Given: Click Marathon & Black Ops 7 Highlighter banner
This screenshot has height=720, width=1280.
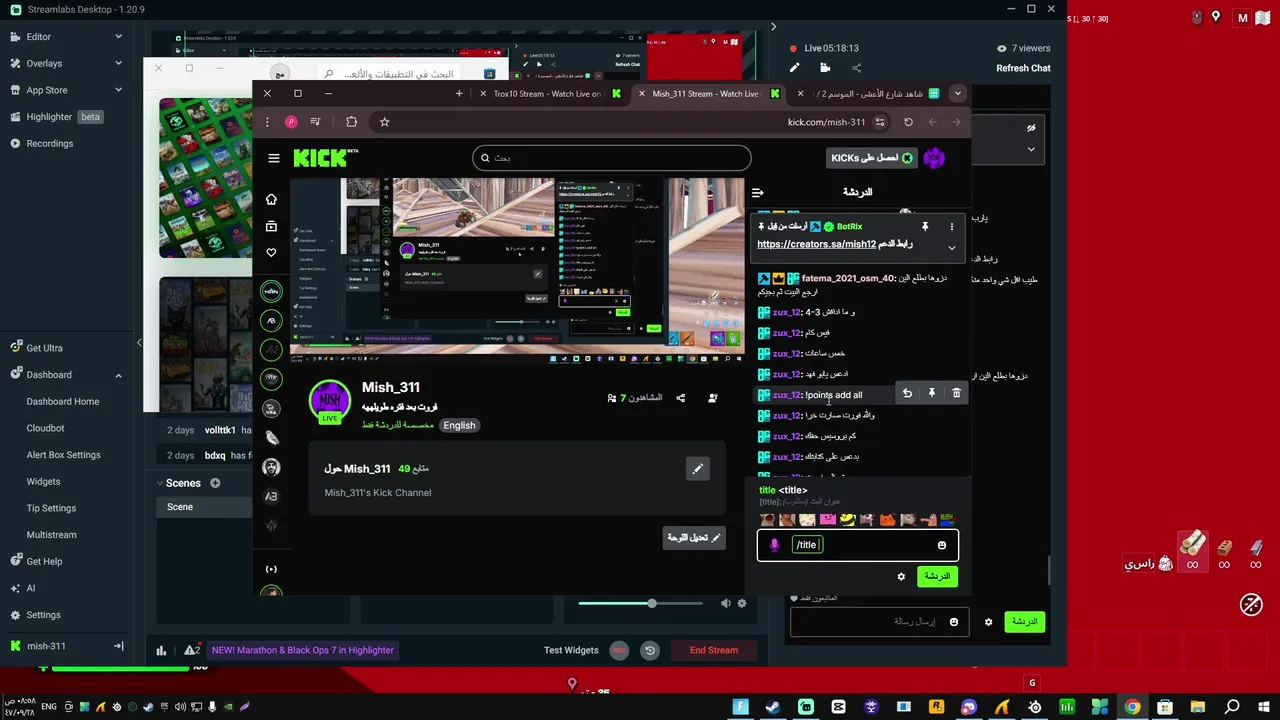Looking at the screenshot, I should coord(303,650).
